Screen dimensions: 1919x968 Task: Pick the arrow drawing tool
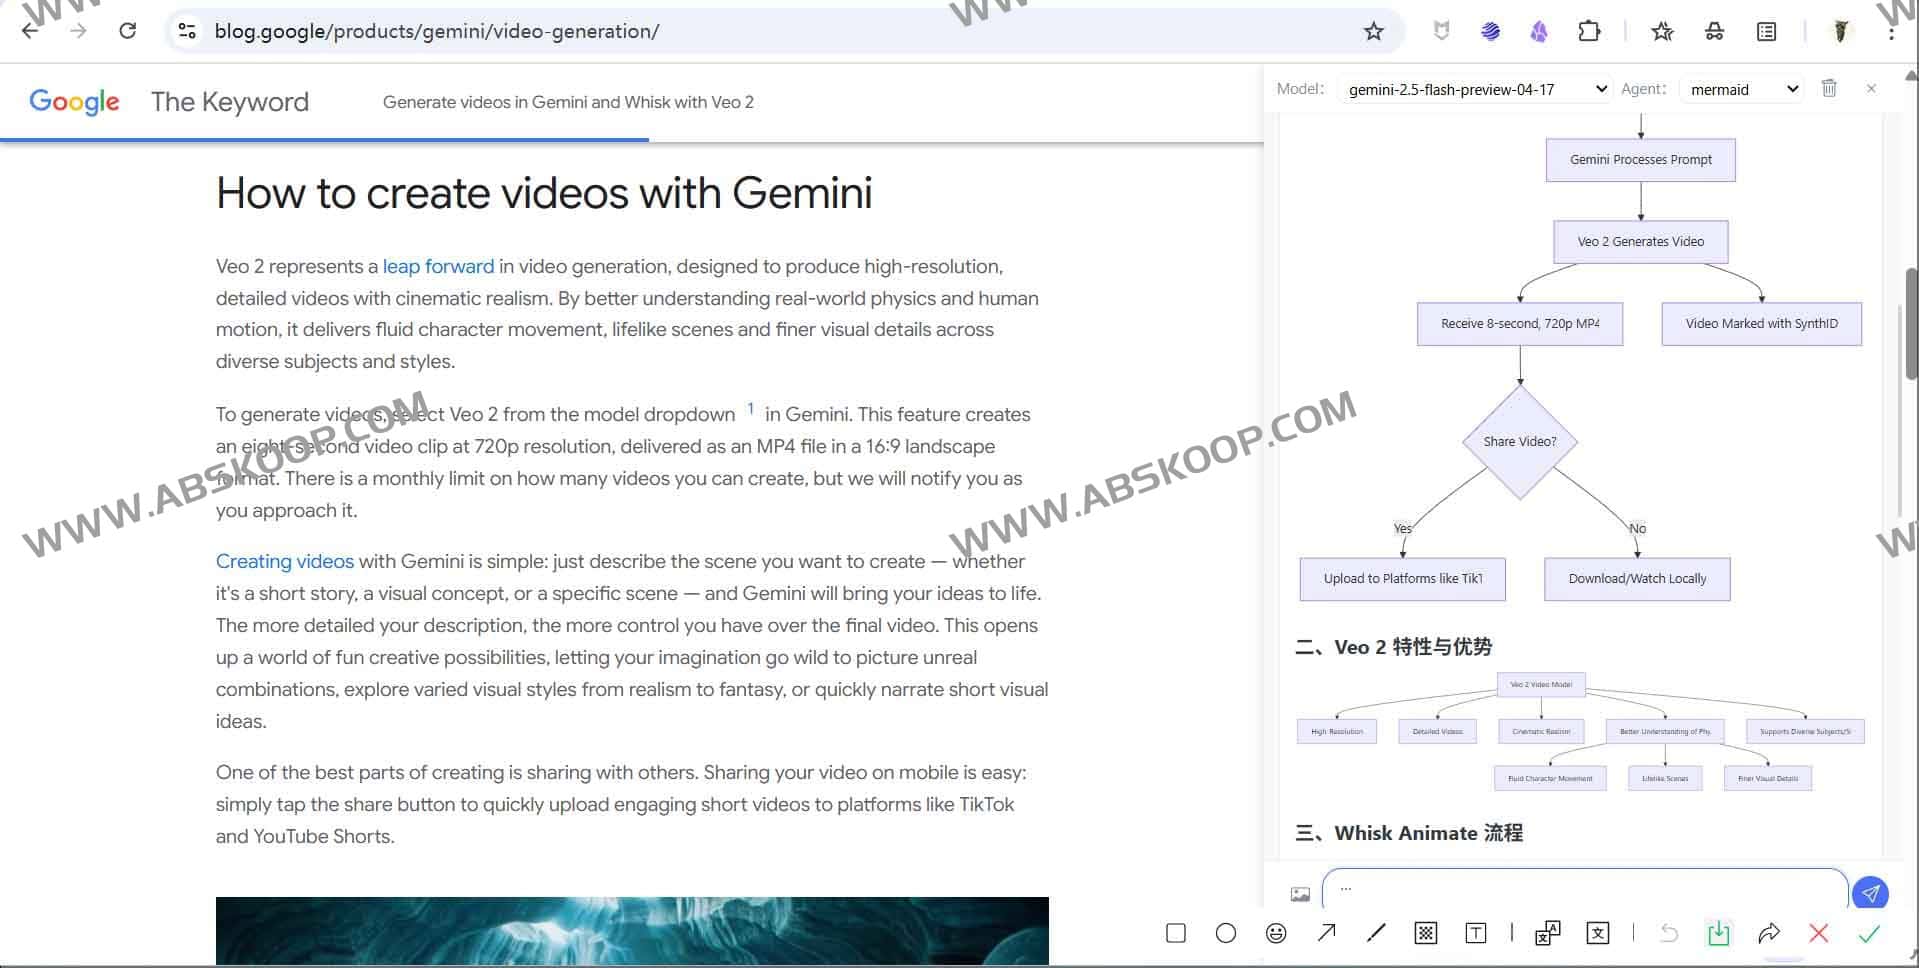point(1325,933)
